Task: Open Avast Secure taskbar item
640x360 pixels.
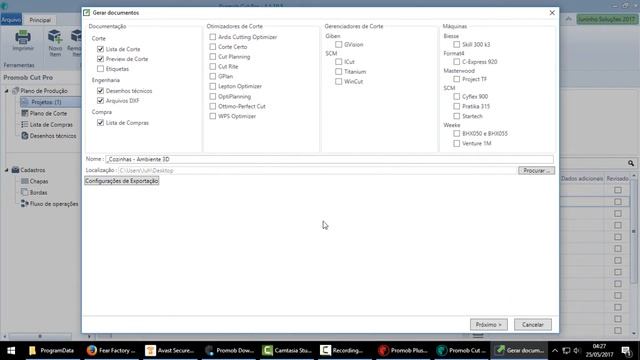Action: pyautogui.click(x=169, y=350)
